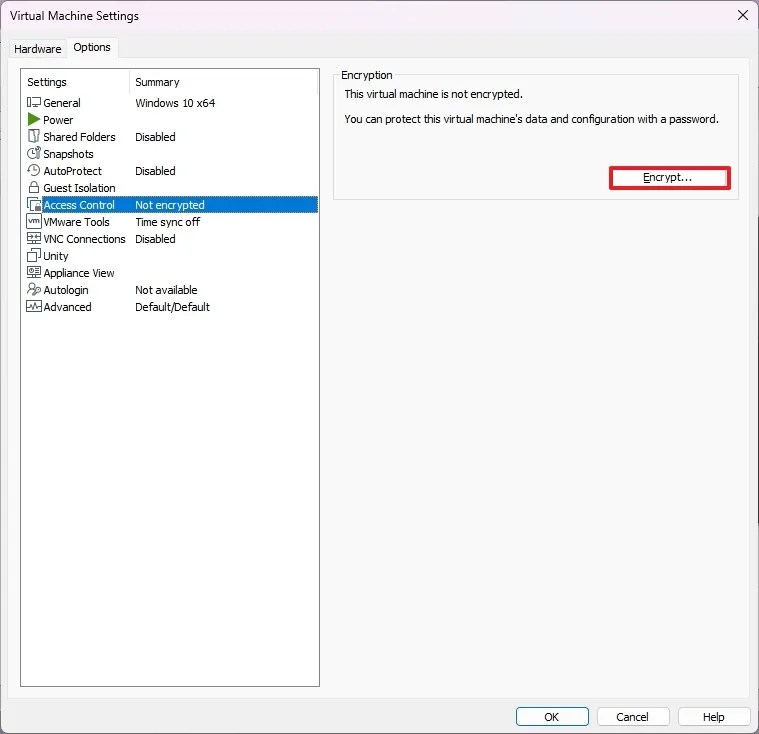Click the Shared Folders icon
Viewport: 759px width, 734px height.
tap(33, 136)
